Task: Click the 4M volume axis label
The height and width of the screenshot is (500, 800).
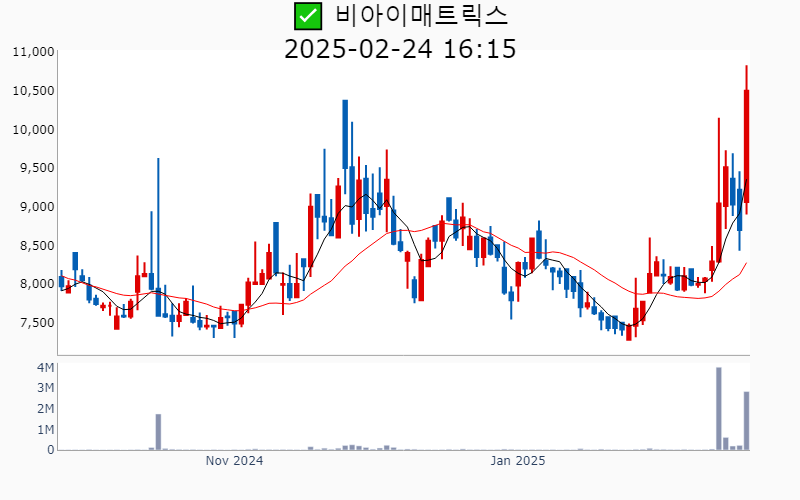Action: (45, 367)
